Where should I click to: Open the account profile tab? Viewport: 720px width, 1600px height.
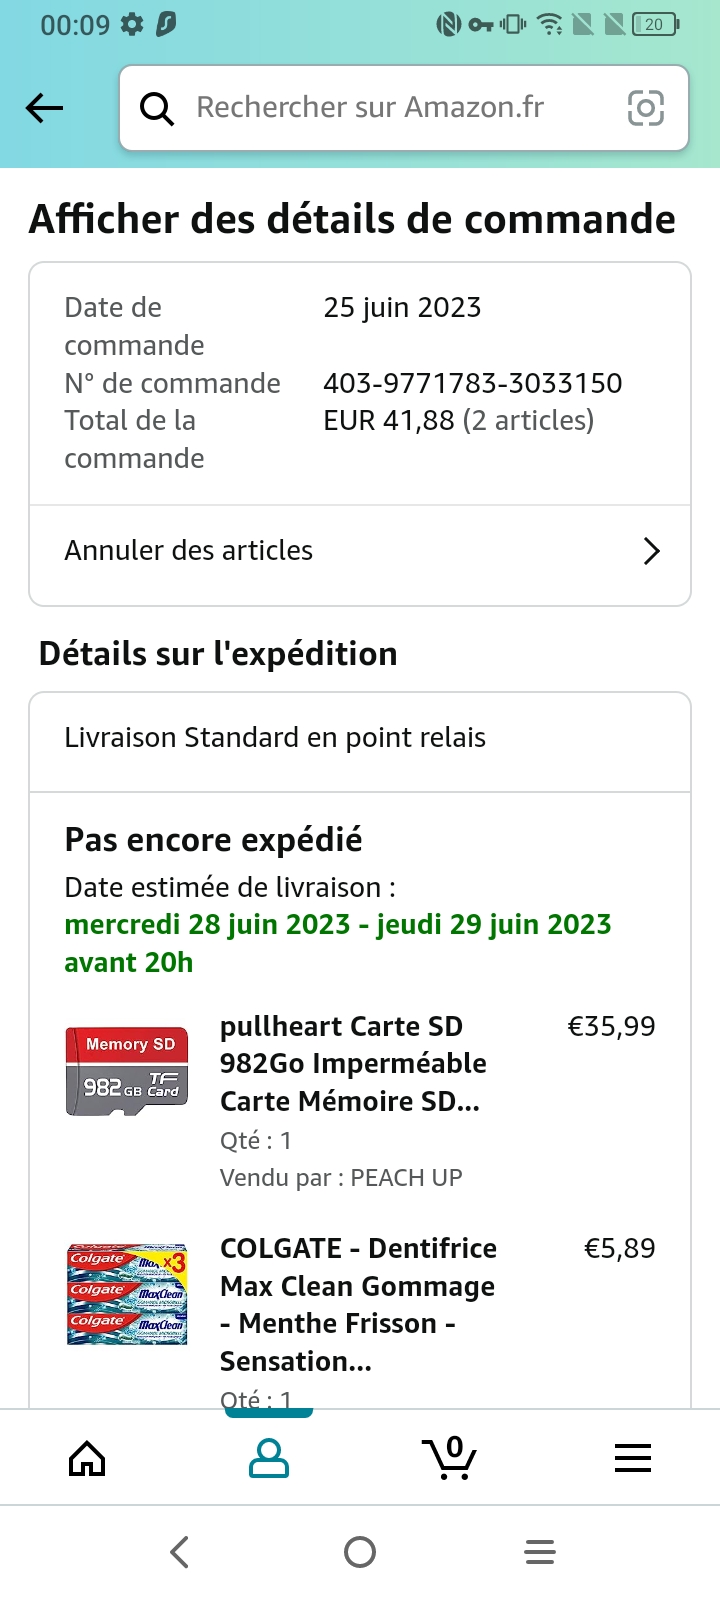[268, 1458]
